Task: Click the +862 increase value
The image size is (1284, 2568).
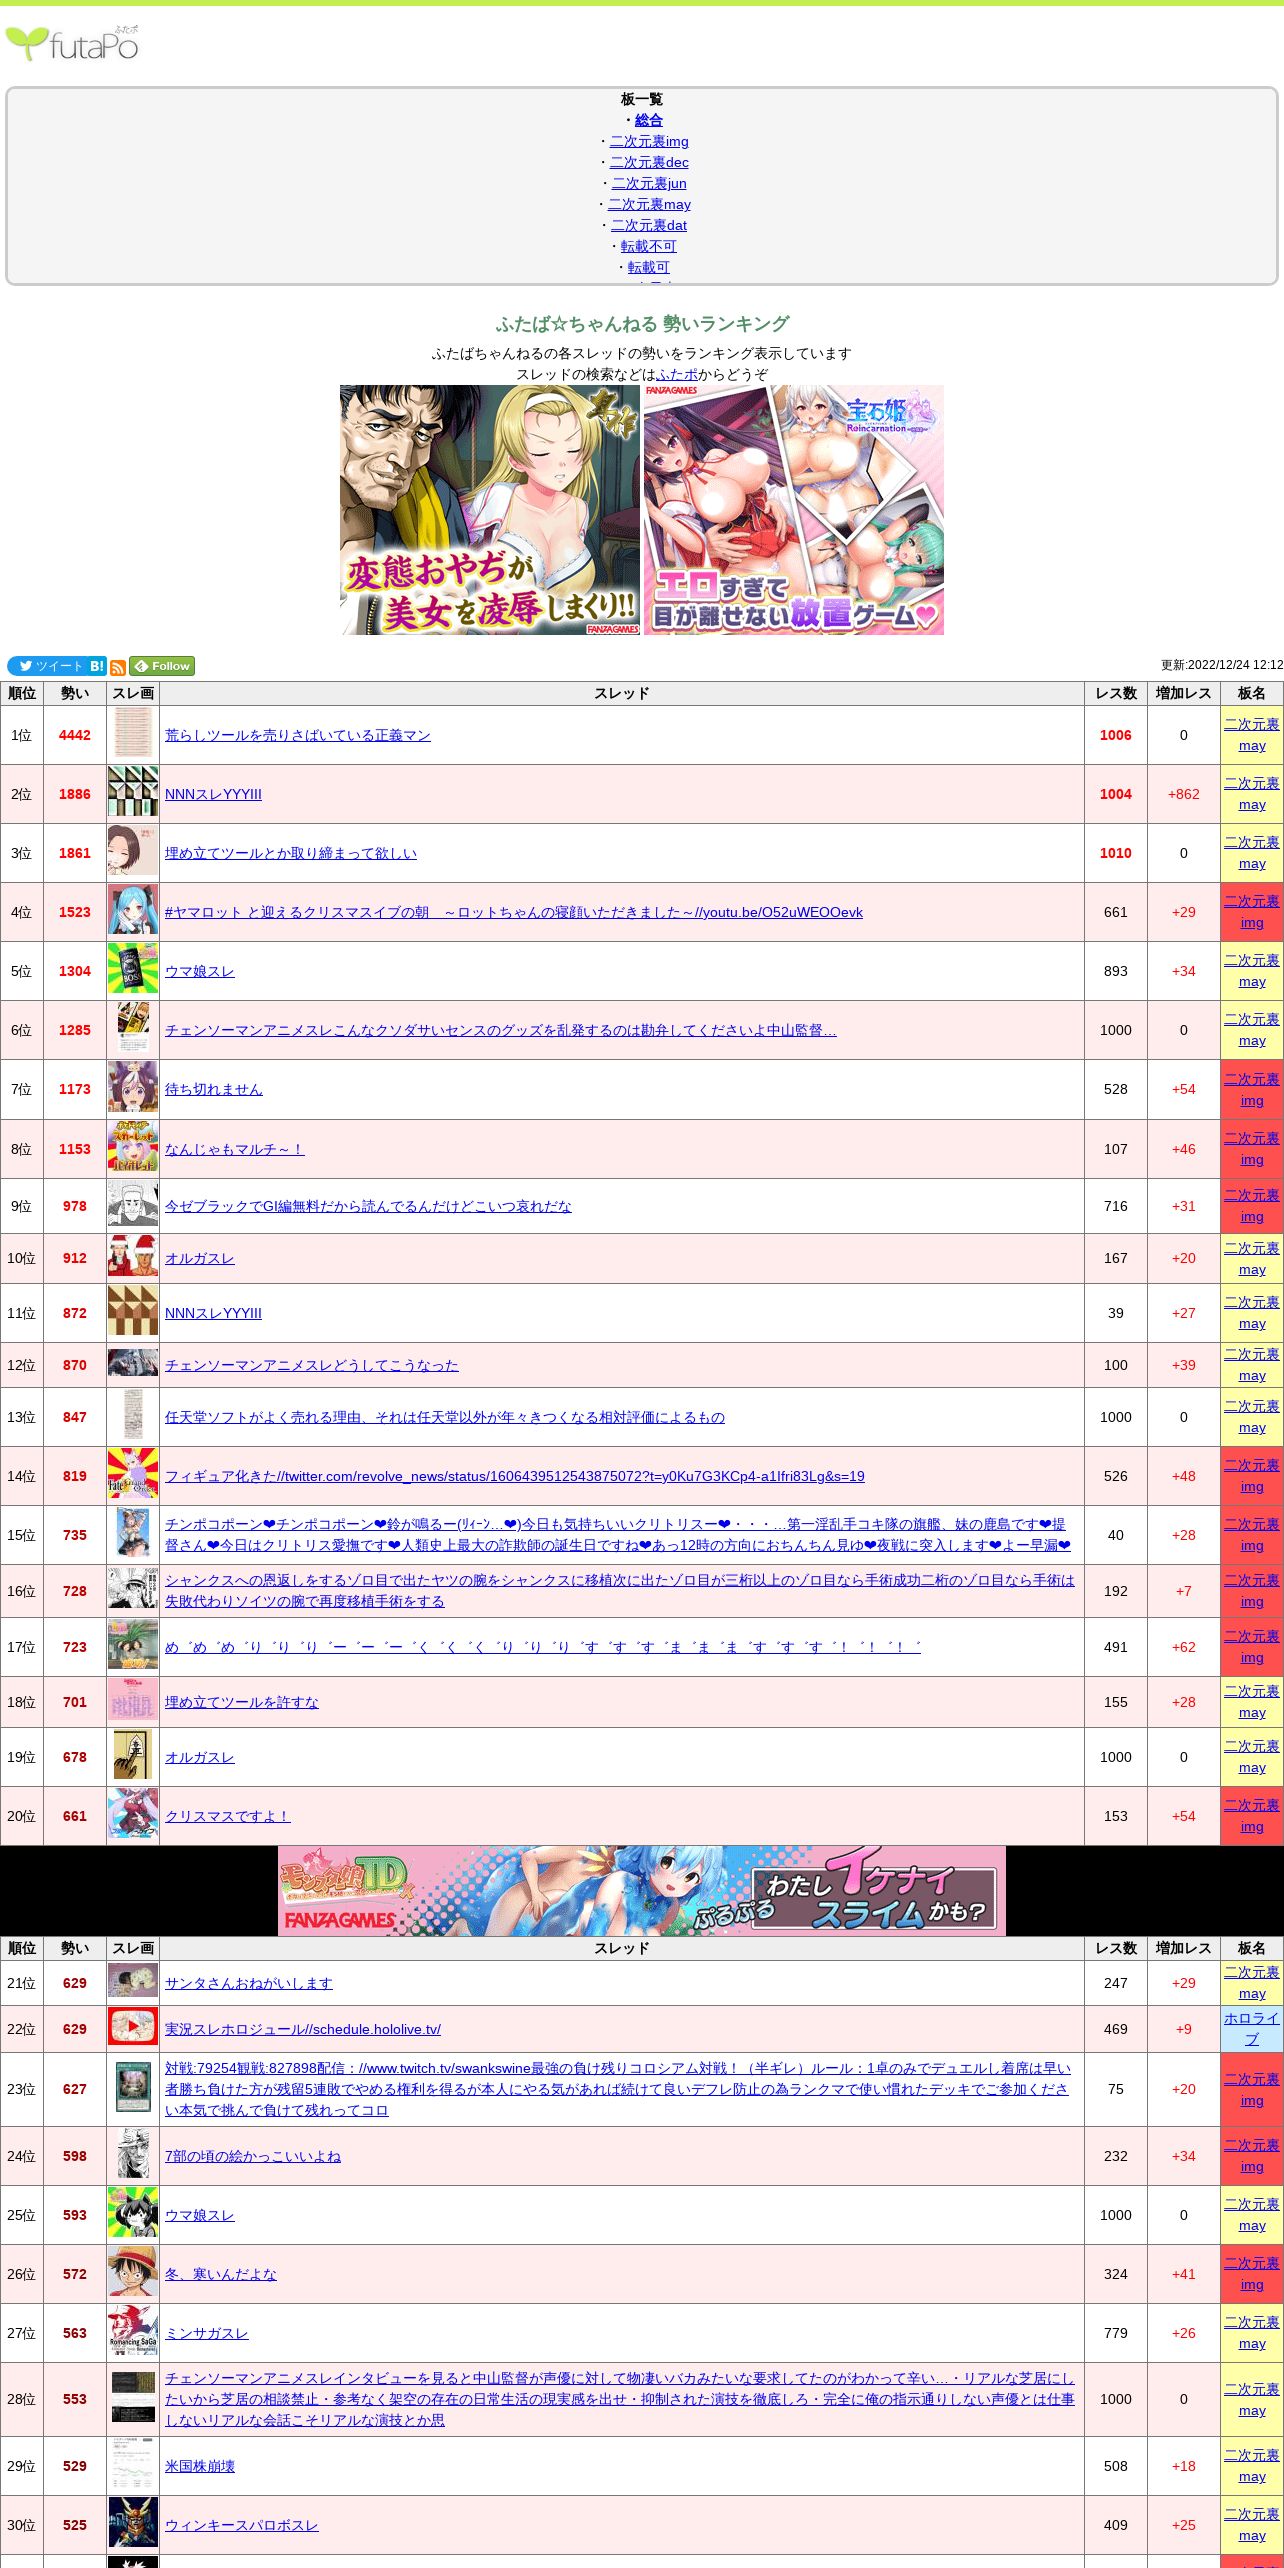Action: (x=1184, y=794)
